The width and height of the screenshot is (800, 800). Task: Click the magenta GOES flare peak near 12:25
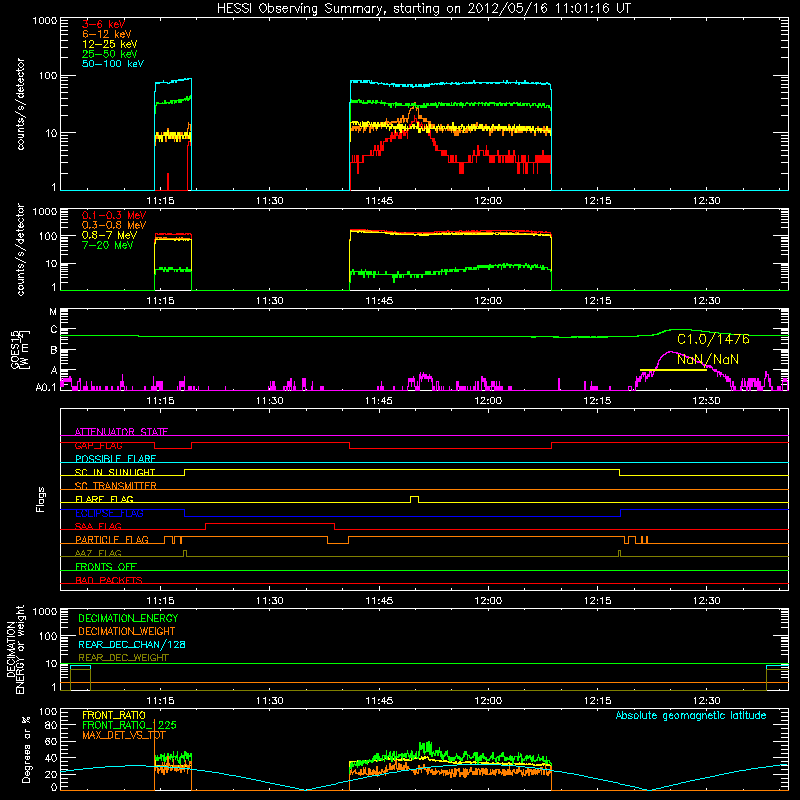pos(671,352)
